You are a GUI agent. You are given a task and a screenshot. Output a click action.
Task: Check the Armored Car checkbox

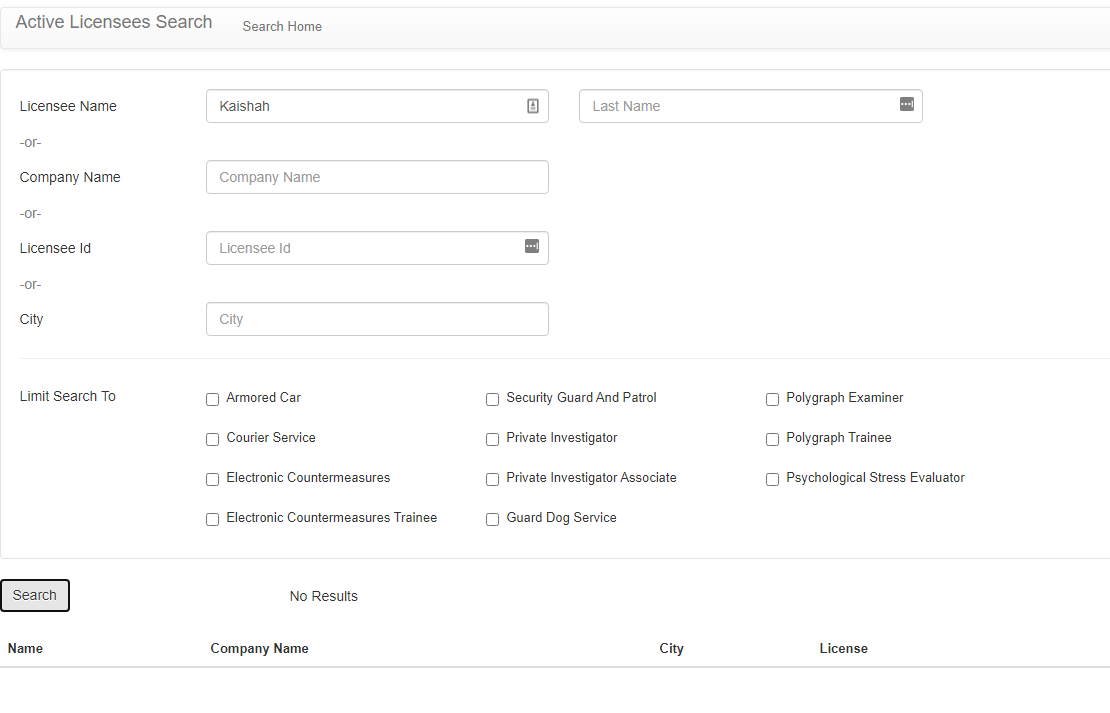click(x=212, y=399)
